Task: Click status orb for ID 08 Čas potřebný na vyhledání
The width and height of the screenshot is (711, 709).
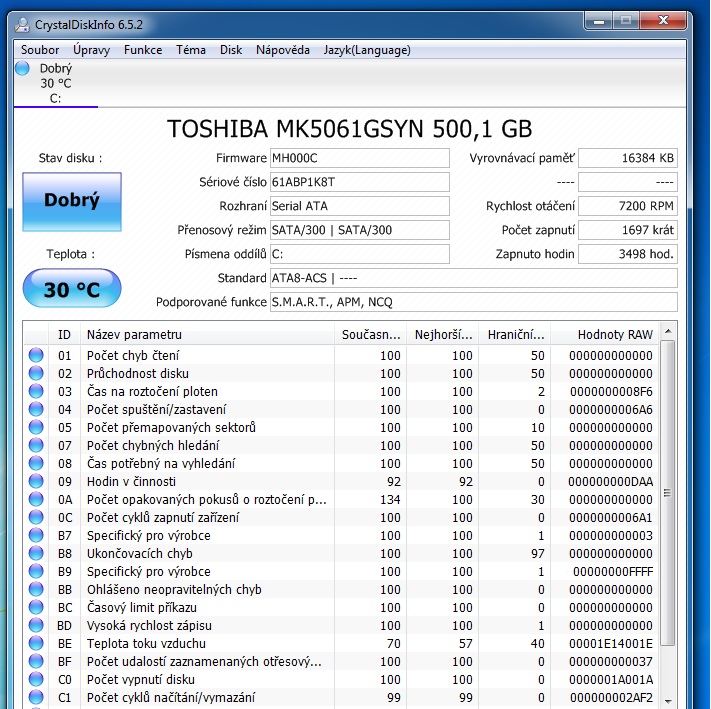Action: (x=36, y=463)
